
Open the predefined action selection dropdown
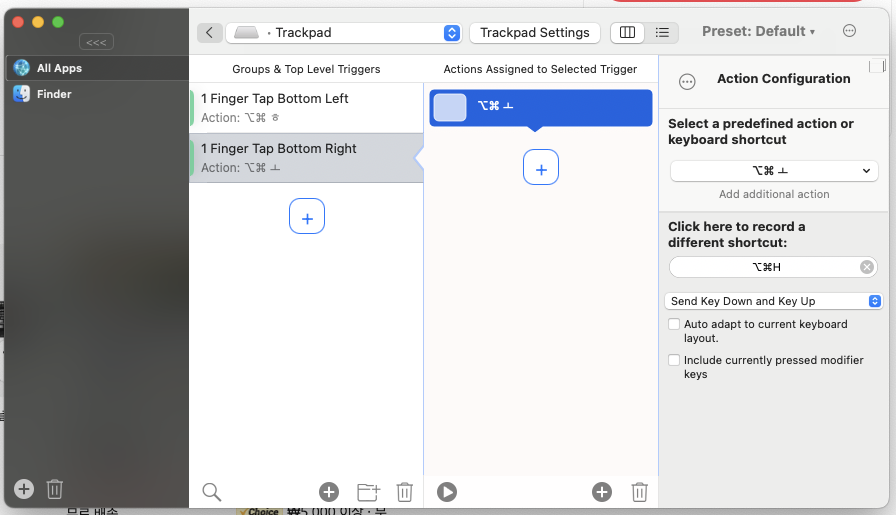[x=773, y=171]
